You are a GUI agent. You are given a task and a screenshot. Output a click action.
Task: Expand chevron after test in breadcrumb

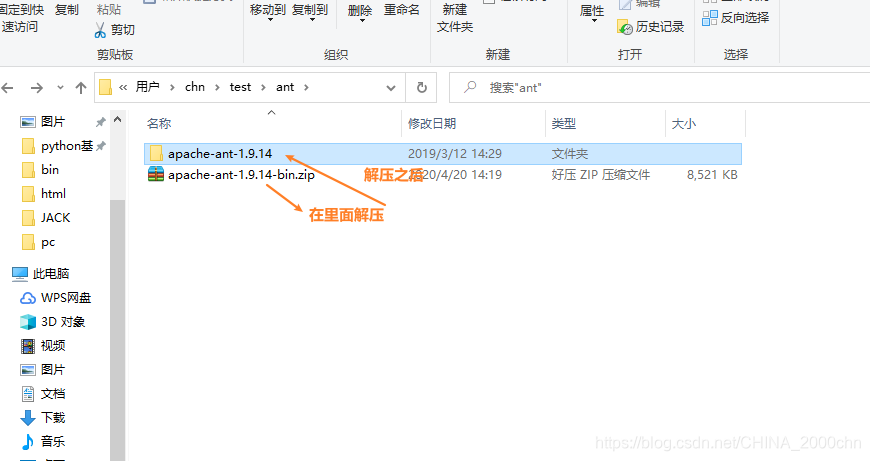(263, 87)
